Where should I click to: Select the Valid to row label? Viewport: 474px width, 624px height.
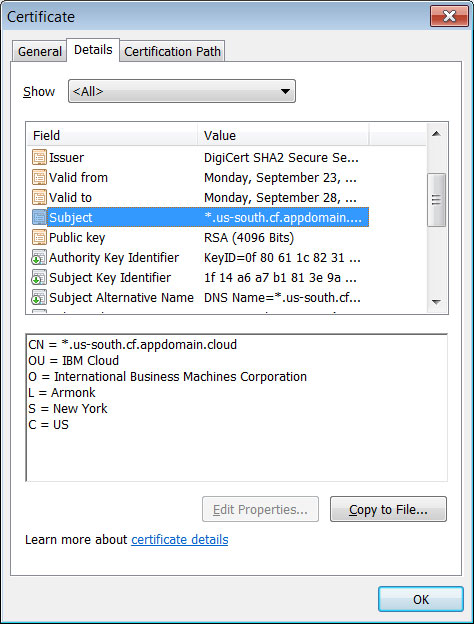pos(70,197)
